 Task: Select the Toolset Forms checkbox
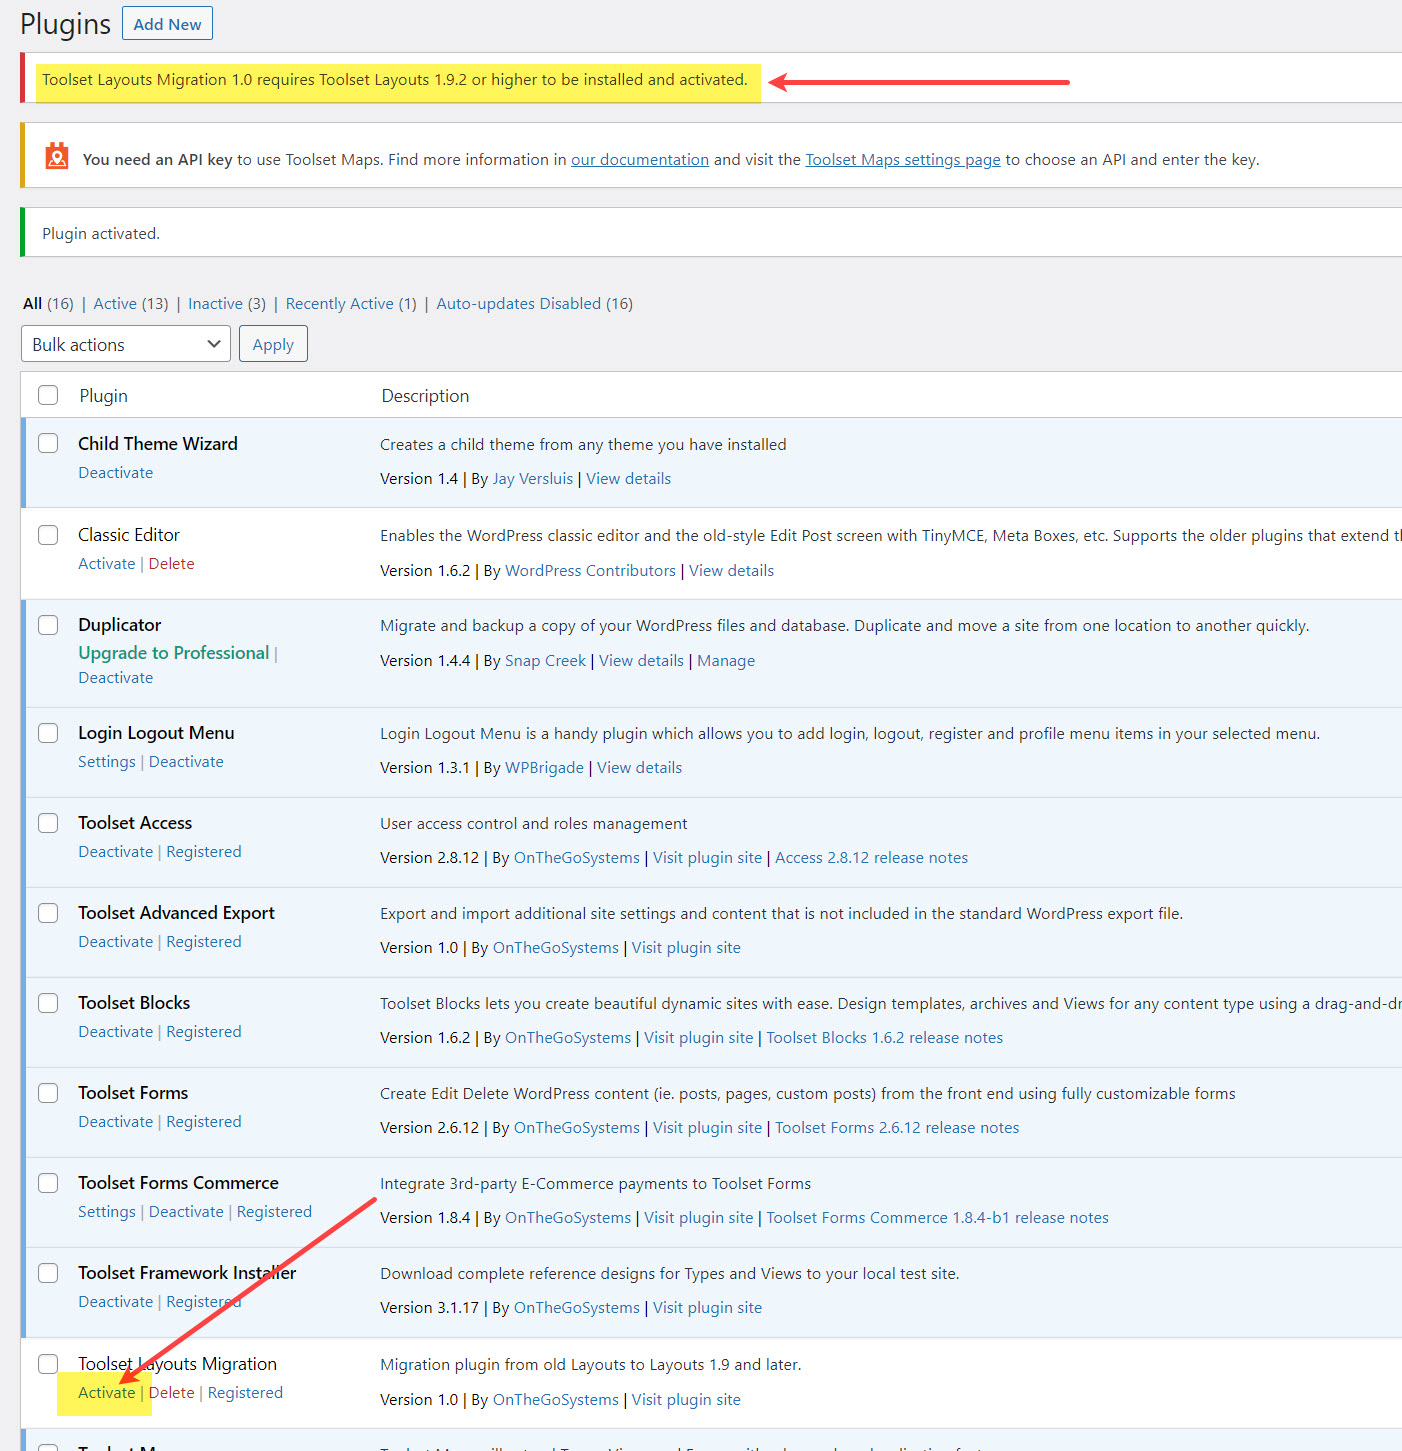click(x=48, y=1093)
